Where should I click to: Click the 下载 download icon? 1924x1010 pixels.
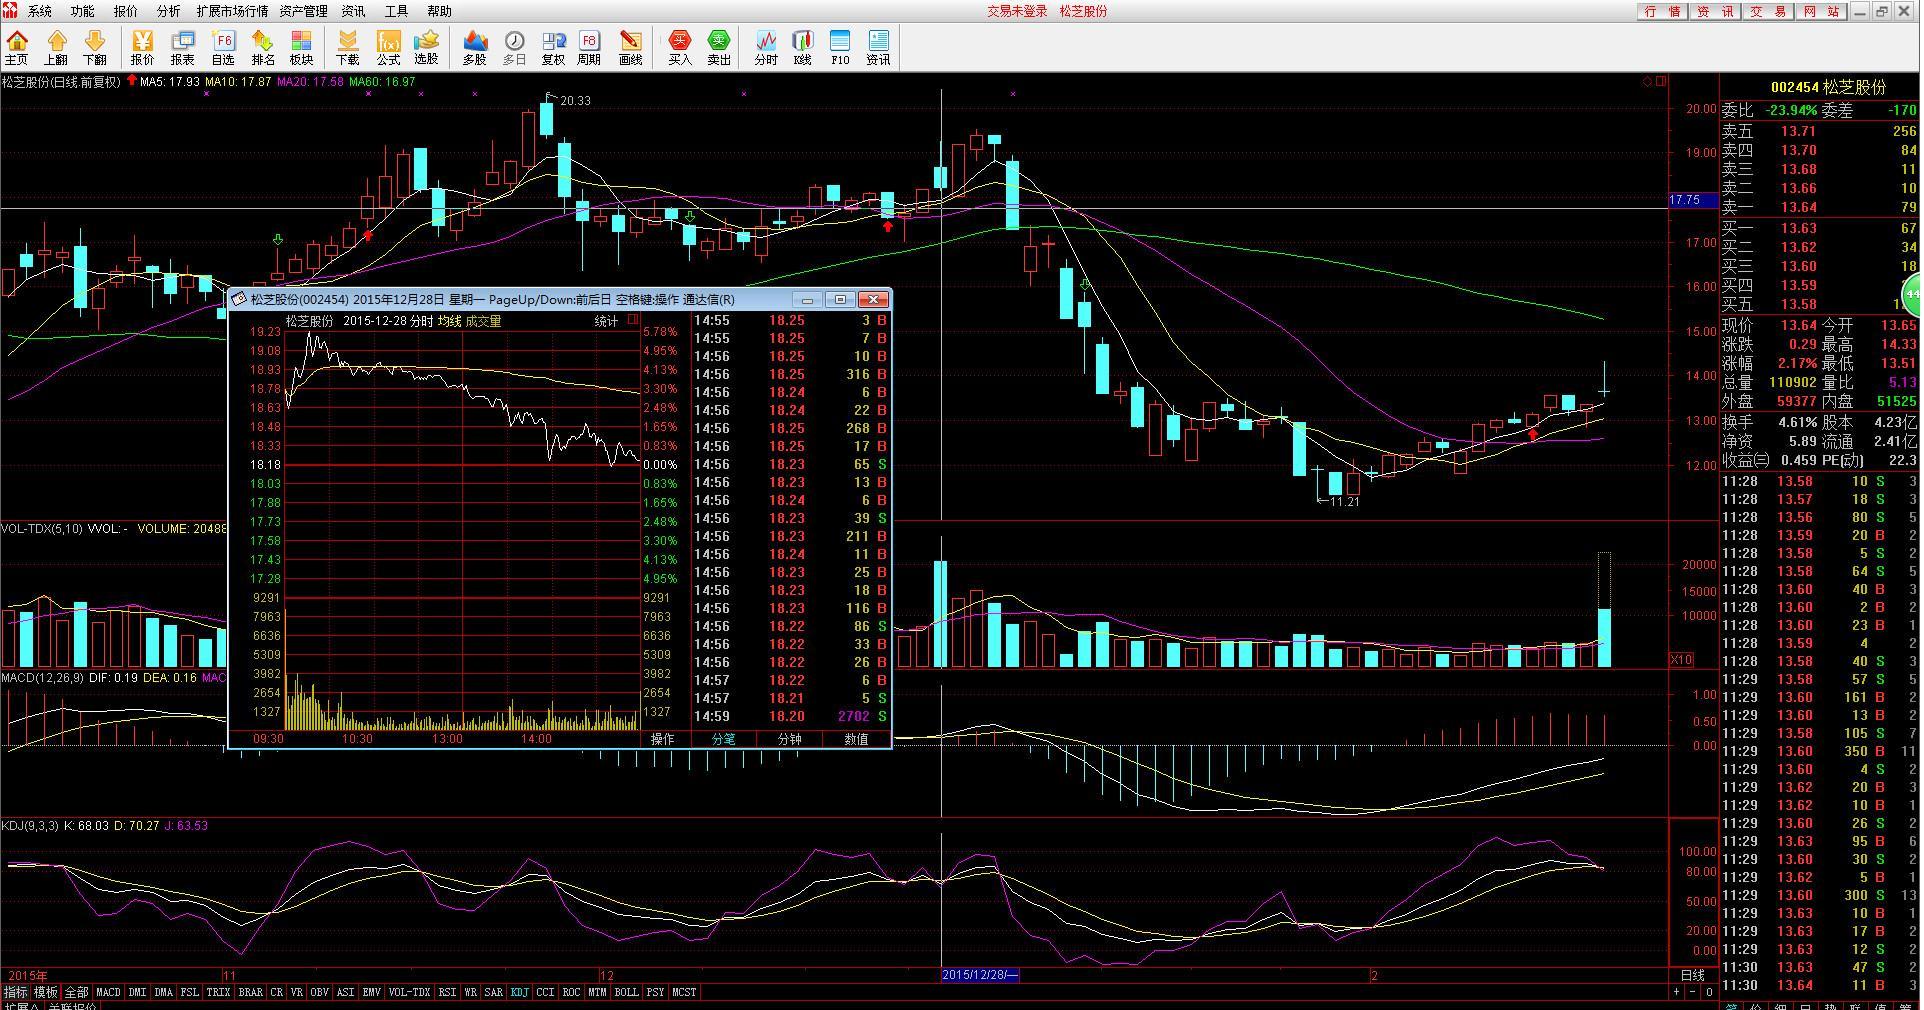(348, 47)
